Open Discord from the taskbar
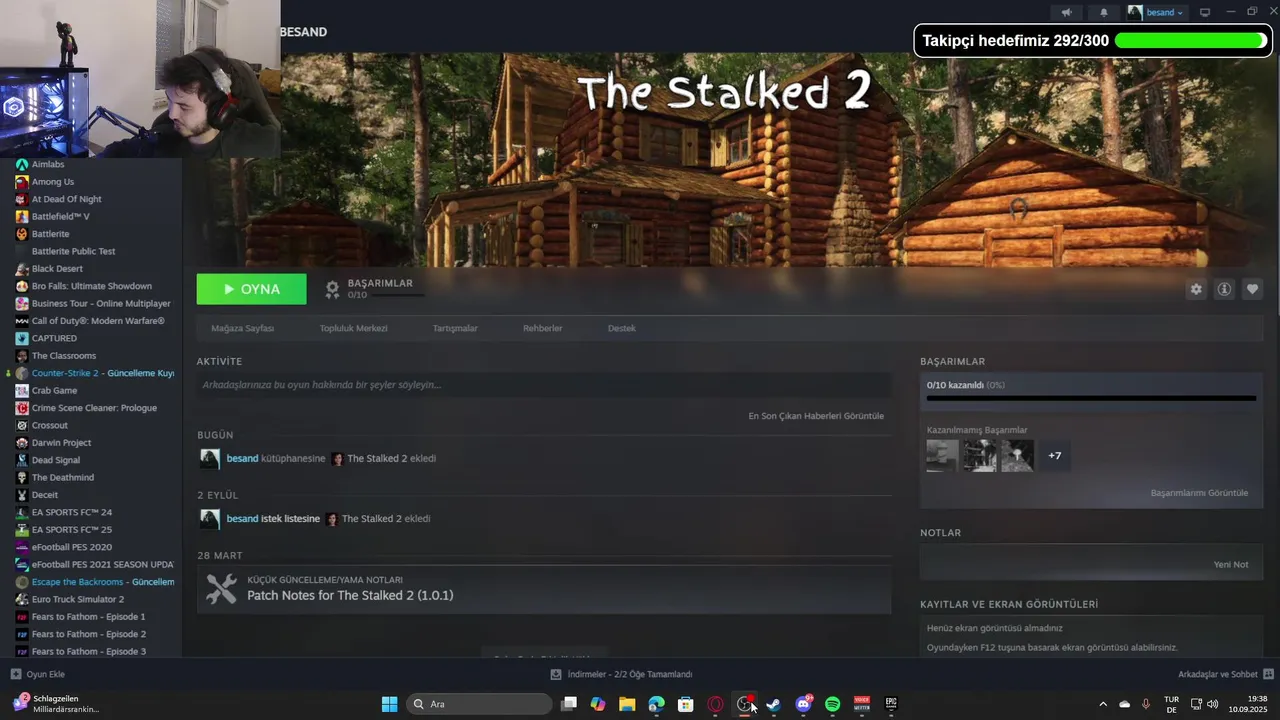The image size is (1280, 720). pyautogui.click(x=803, y=704)
